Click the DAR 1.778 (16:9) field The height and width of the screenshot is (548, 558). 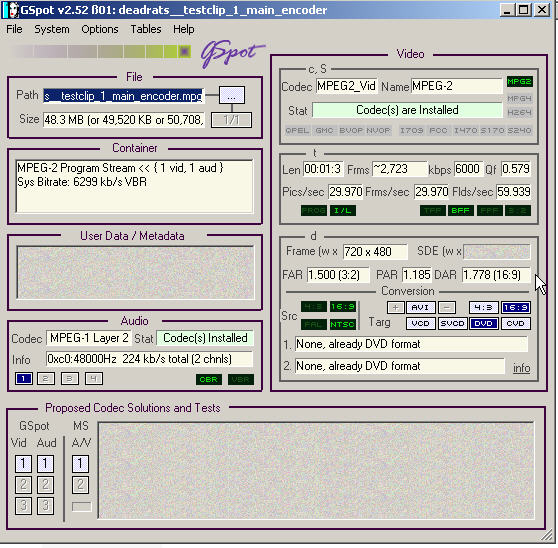click(496, 275)
